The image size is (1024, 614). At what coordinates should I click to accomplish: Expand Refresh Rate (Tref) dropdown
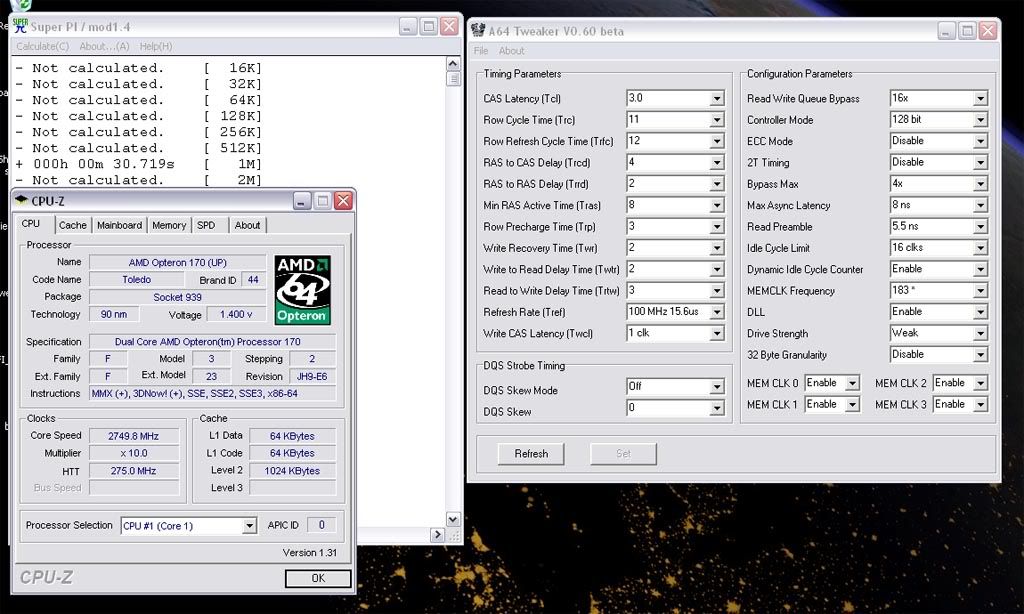716,312
